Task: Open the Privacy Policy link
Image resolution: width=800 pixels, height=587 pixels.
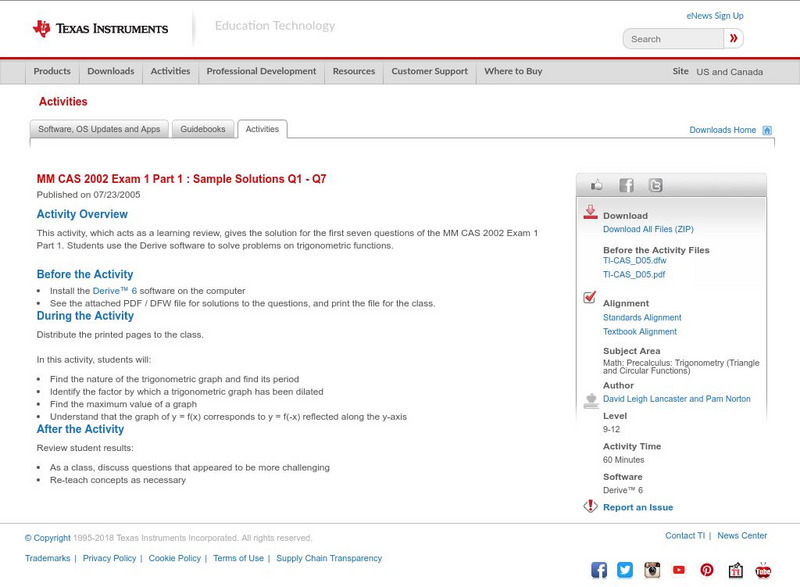Action: click(109, 558)
